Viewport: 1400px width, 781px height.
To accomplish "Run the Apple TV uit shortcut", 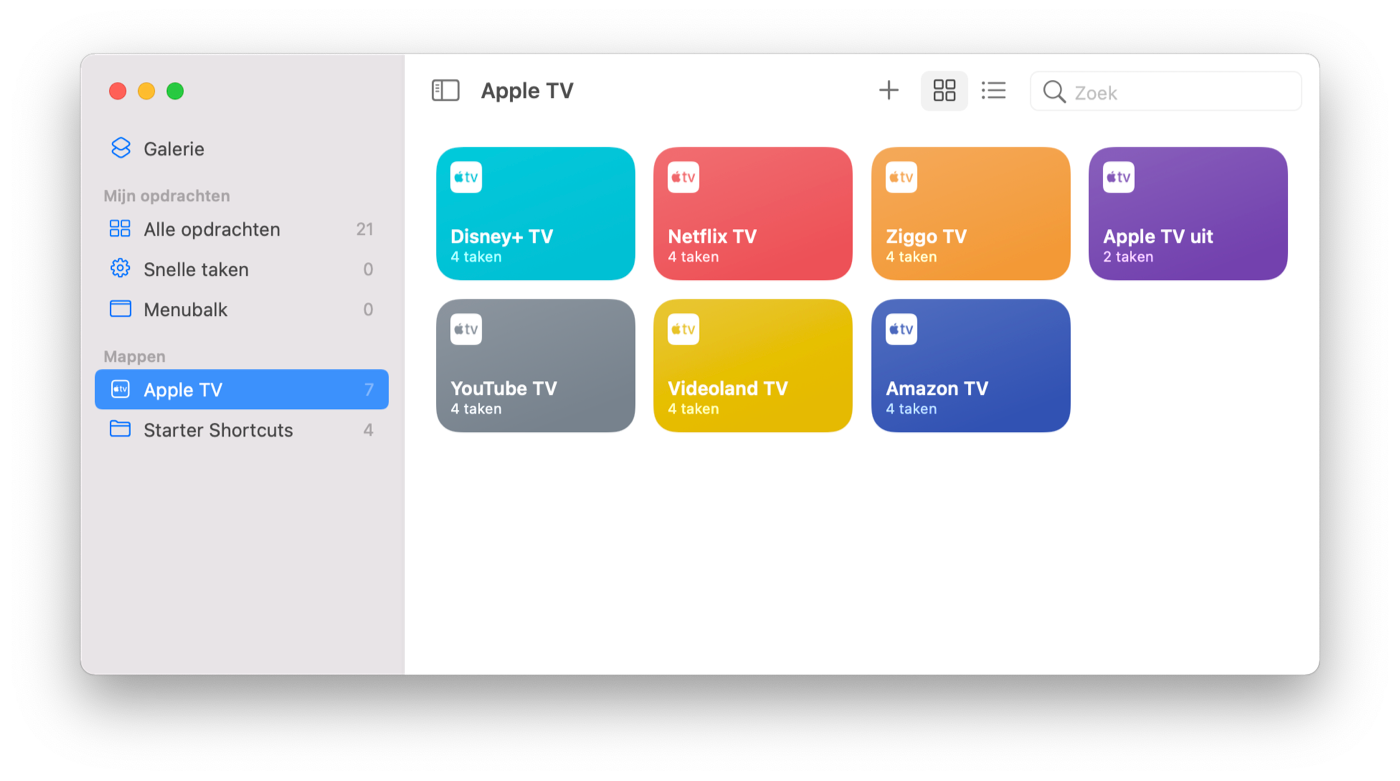I will [1188, 214].
